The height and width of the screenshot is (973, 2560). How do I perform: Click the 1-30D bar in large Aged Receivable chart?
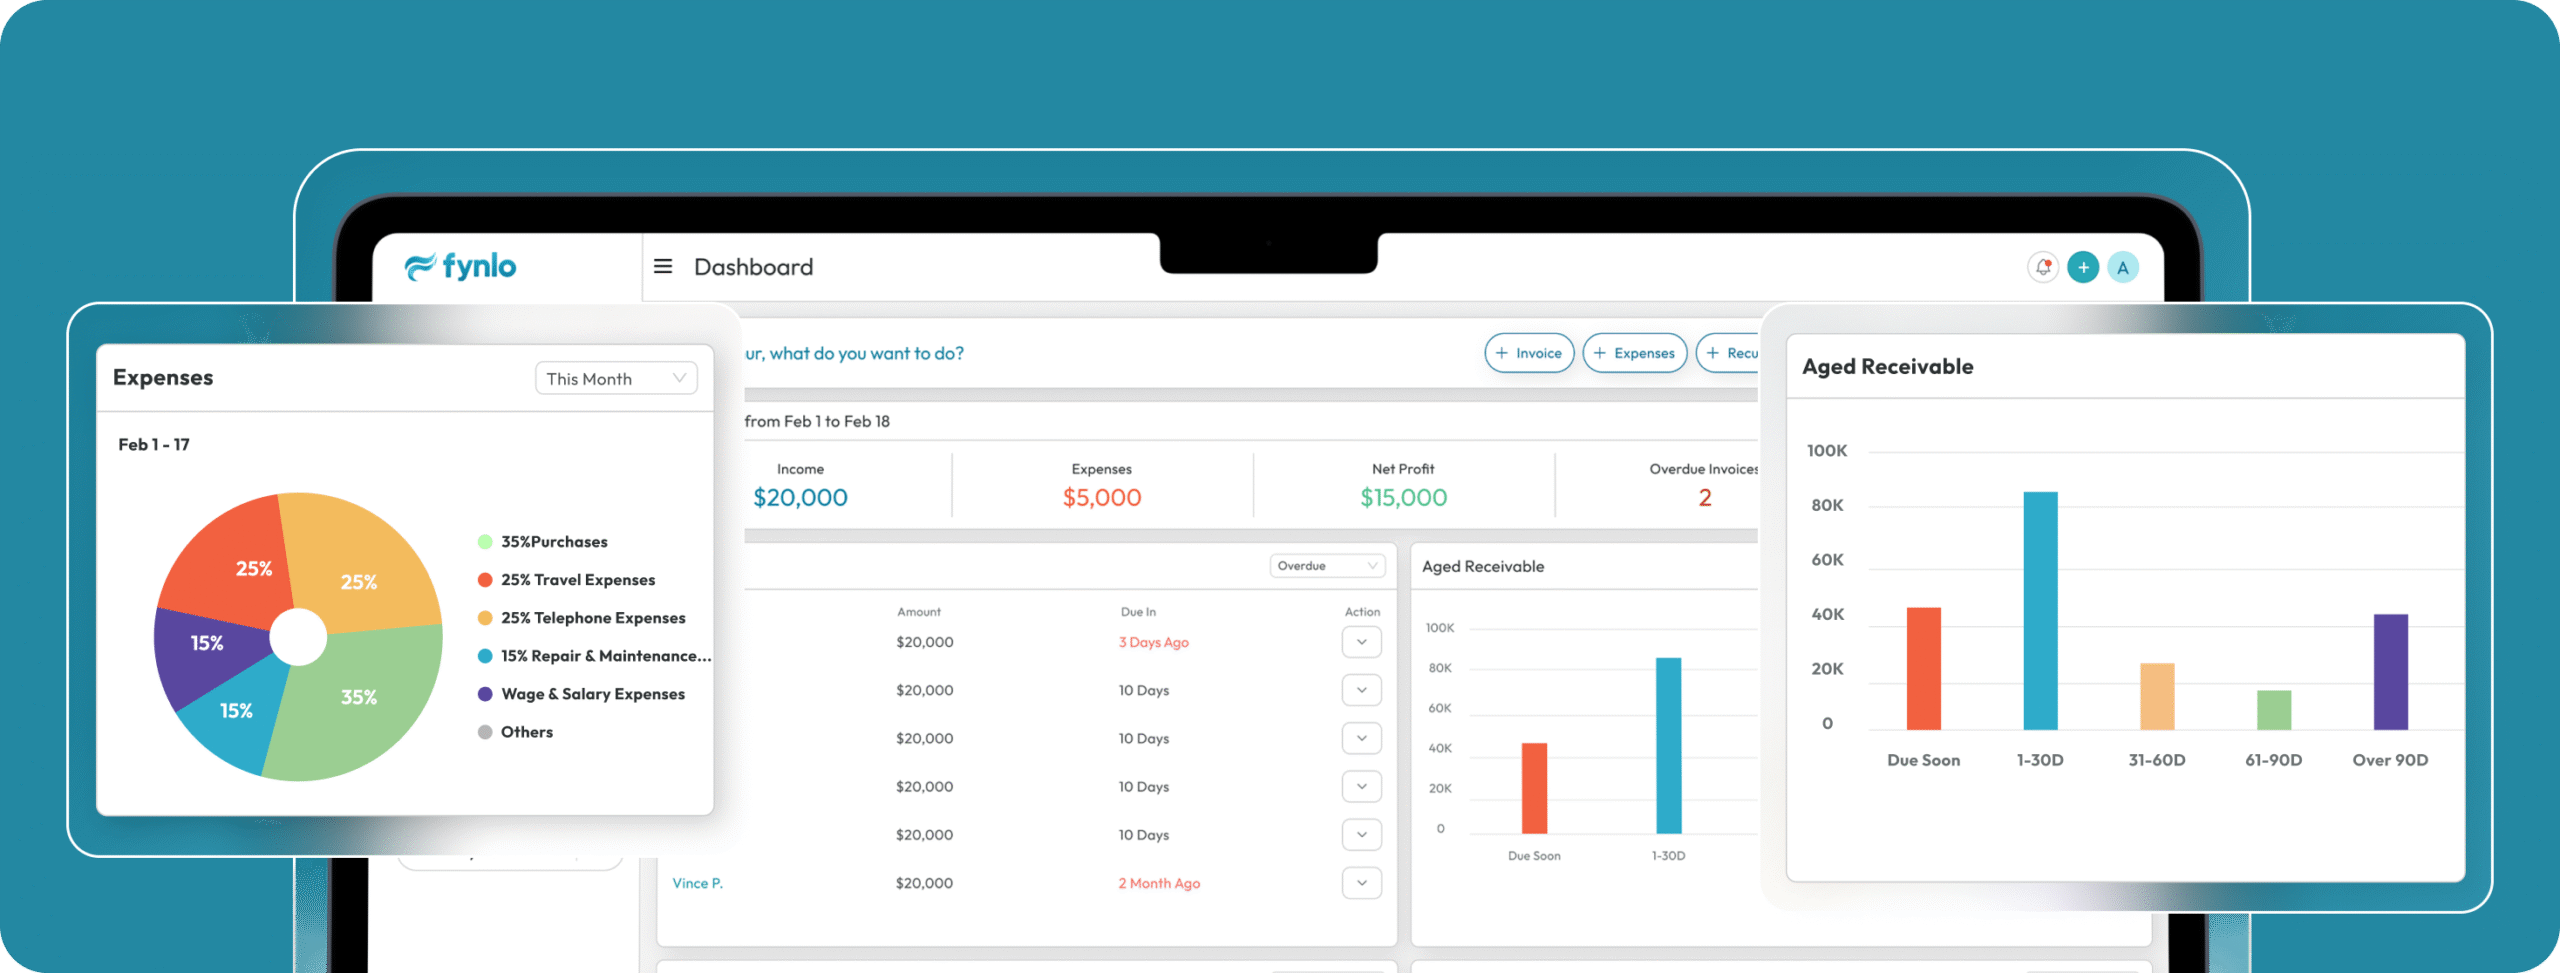pyautogui.click(x=2040, y=610)
